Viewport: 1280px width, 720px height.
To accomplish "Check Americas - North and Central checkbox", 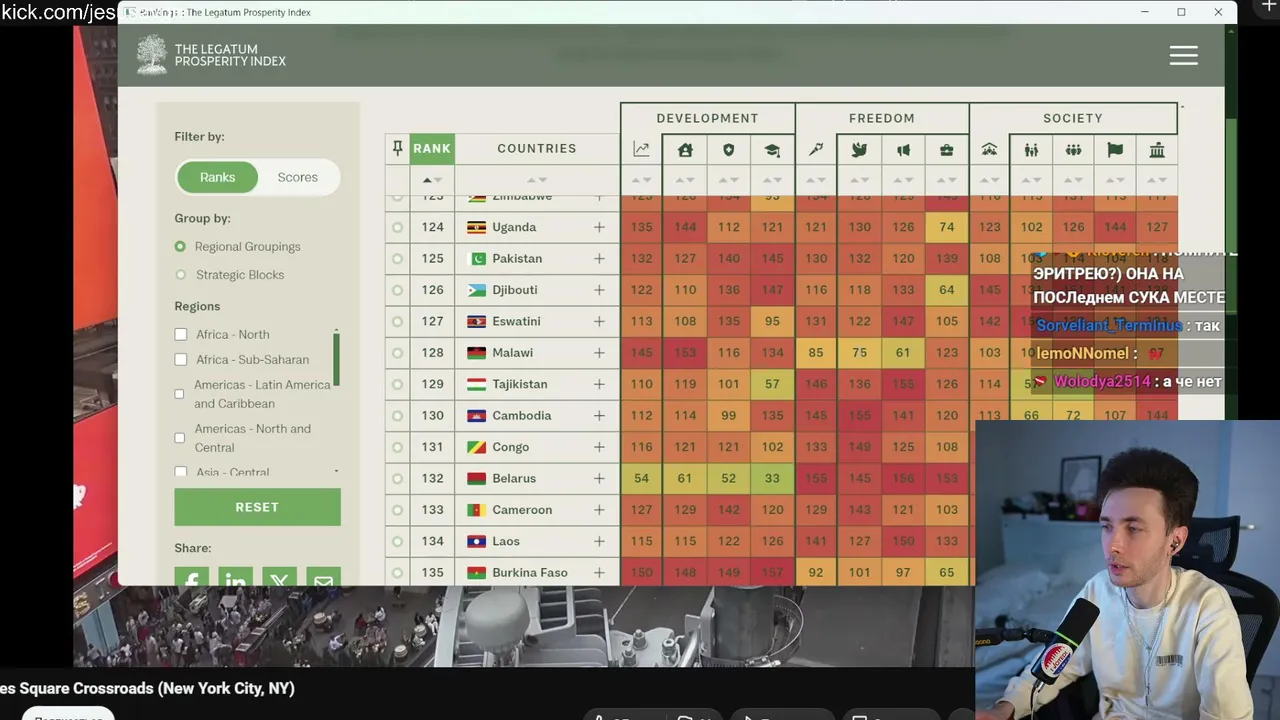I will click(x=180, y=438).
